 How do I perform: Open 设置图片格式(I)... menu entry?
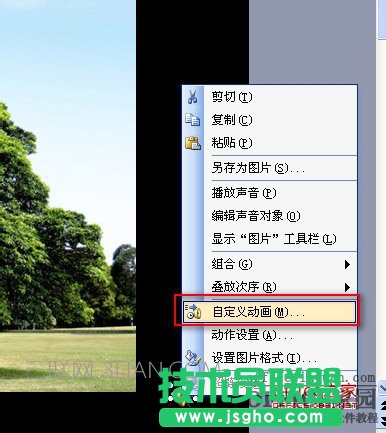[270, 358]
